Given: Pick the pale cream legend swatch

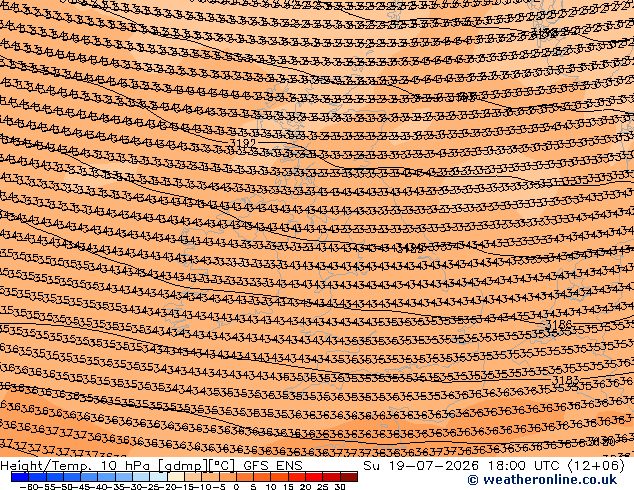Looking at the screenshot, I should (x=176, y=477).
